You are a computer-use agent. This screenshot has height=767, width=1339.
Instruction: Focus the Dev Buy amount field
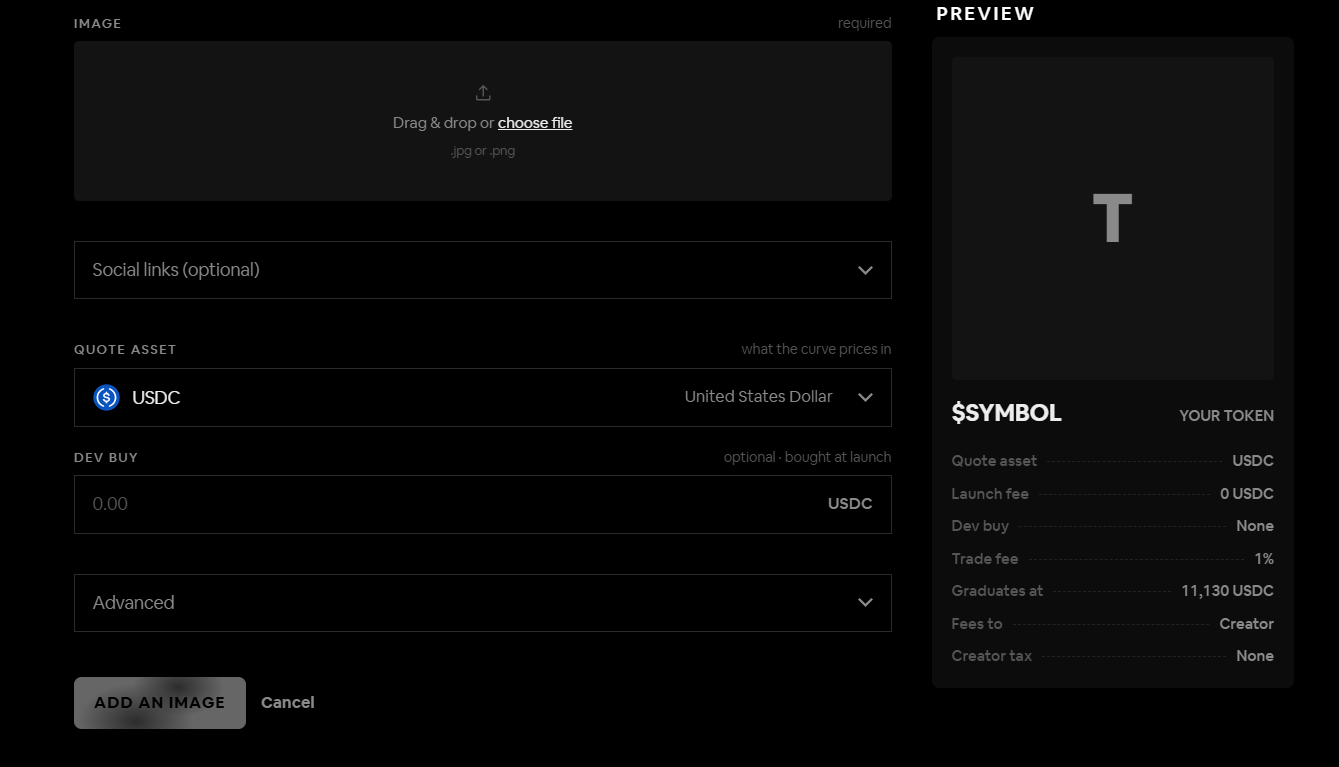[483, 504]
